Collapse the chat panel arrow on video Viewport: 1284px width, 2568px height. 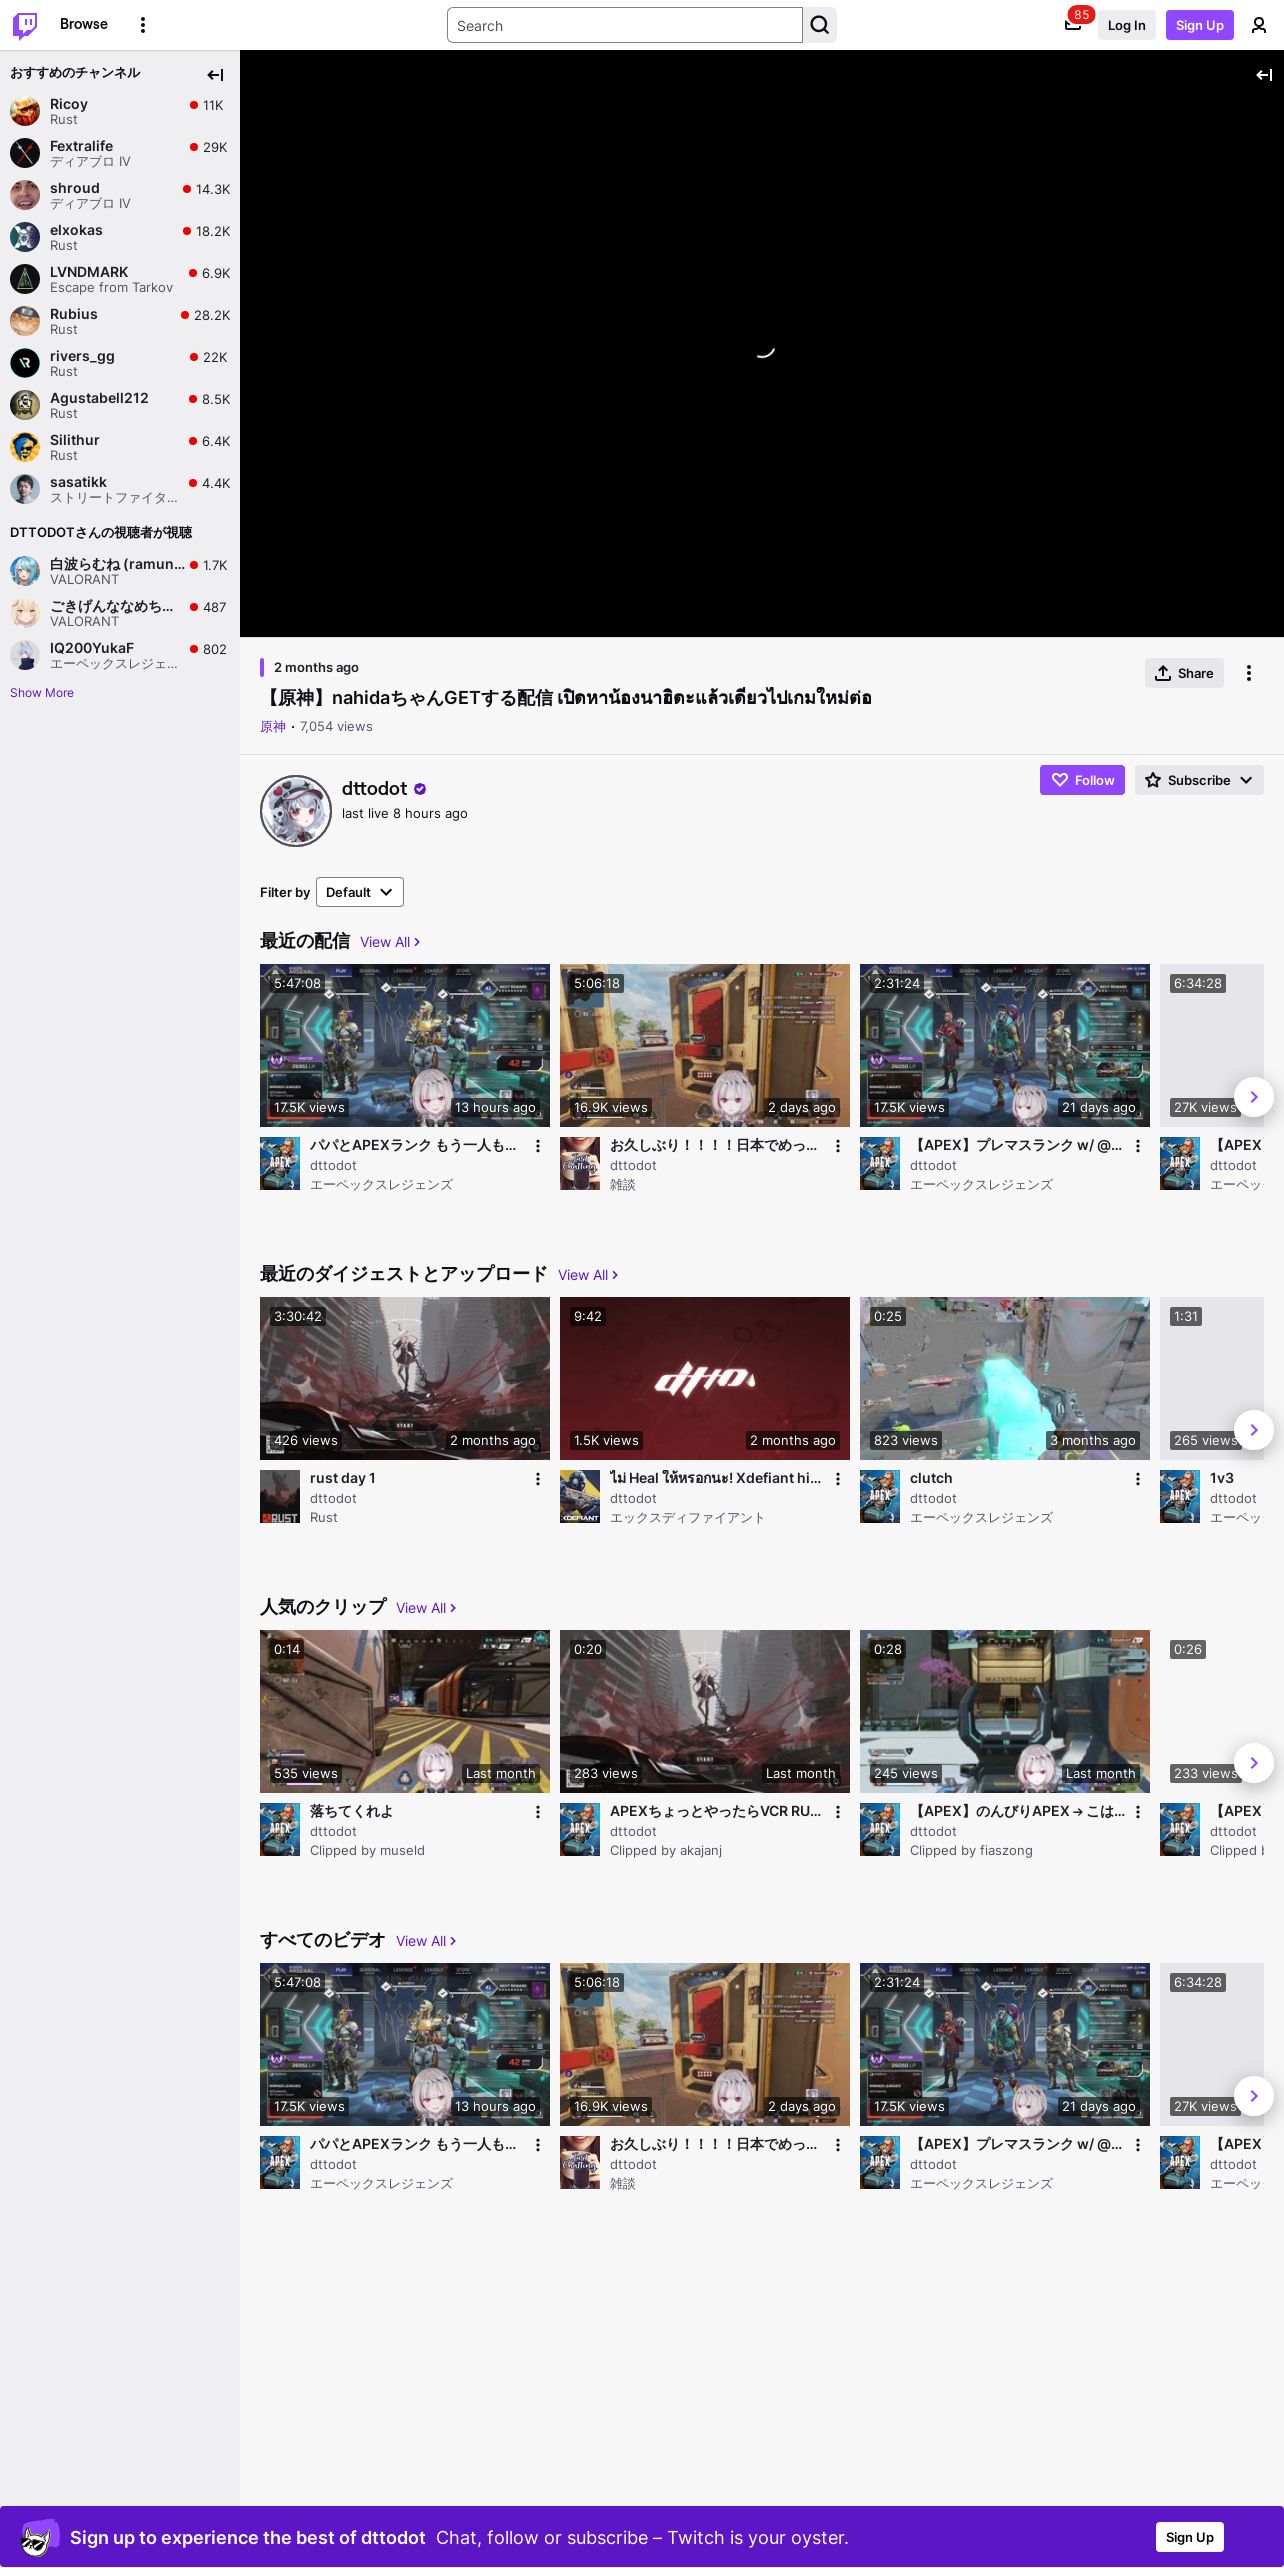tap(1264, 75)
